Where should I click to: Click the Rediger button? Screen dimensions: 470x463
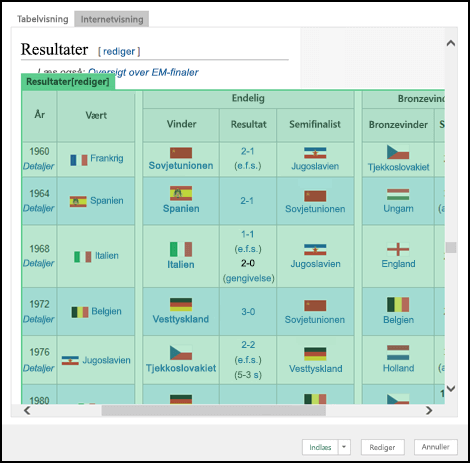click(x=382, y=447)
